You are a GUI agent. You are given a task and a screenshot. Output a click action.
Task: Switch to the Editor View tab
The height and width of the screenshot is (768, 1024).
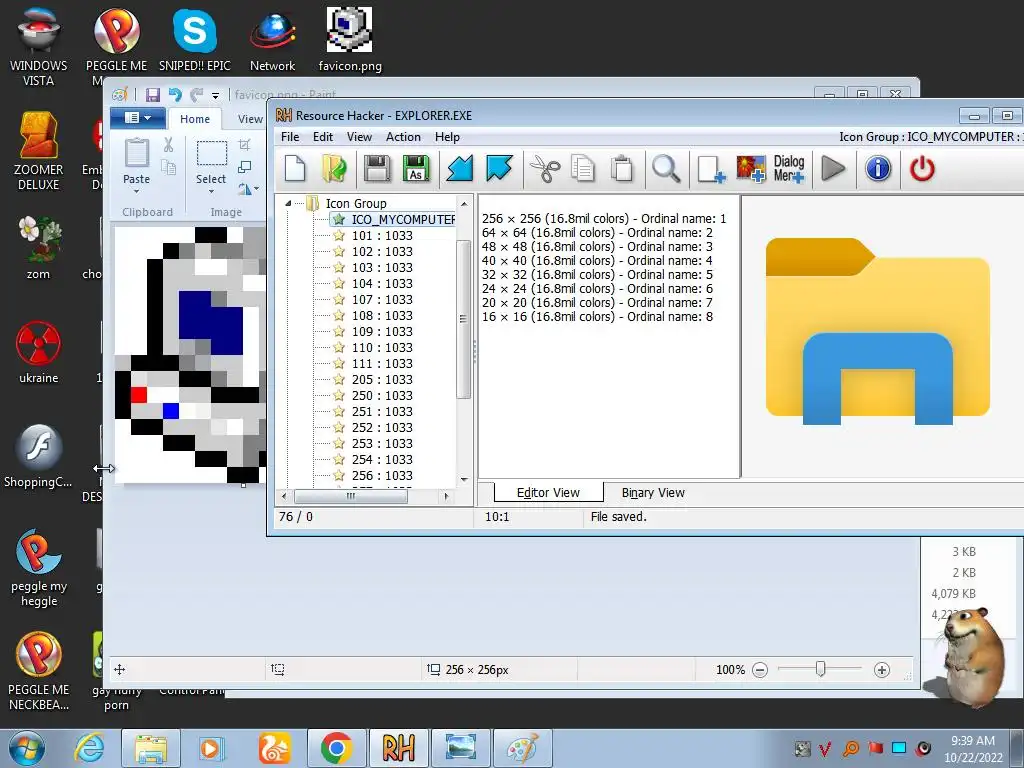point(548,493)
